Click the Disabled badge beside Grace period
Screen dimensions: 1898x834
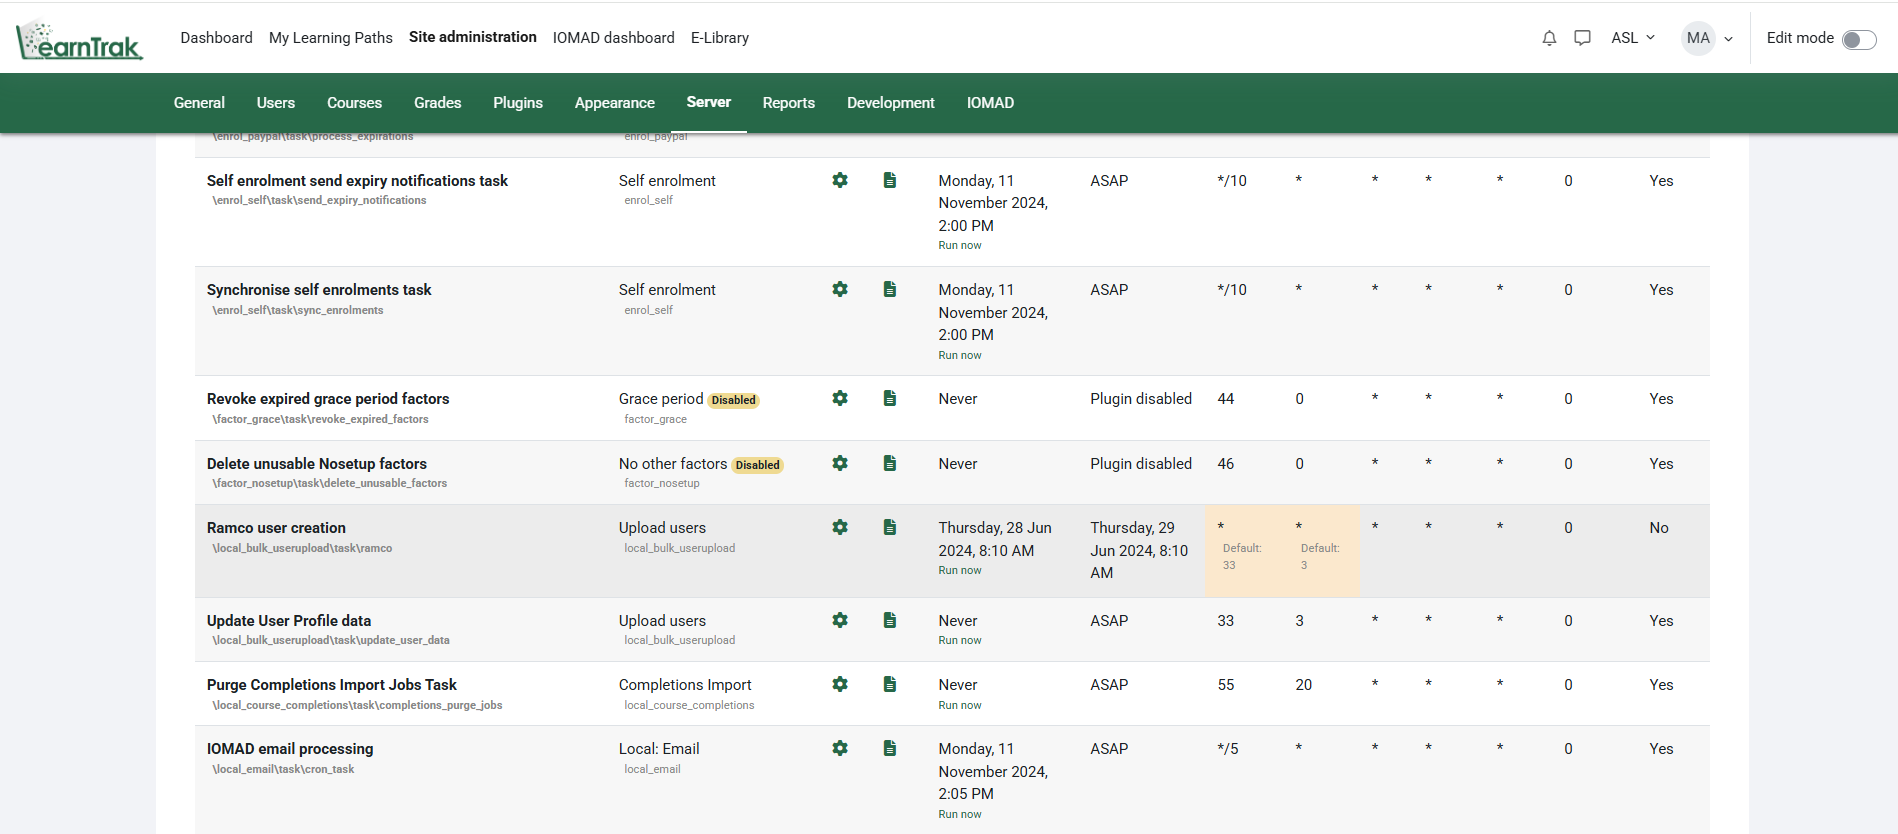734,400
